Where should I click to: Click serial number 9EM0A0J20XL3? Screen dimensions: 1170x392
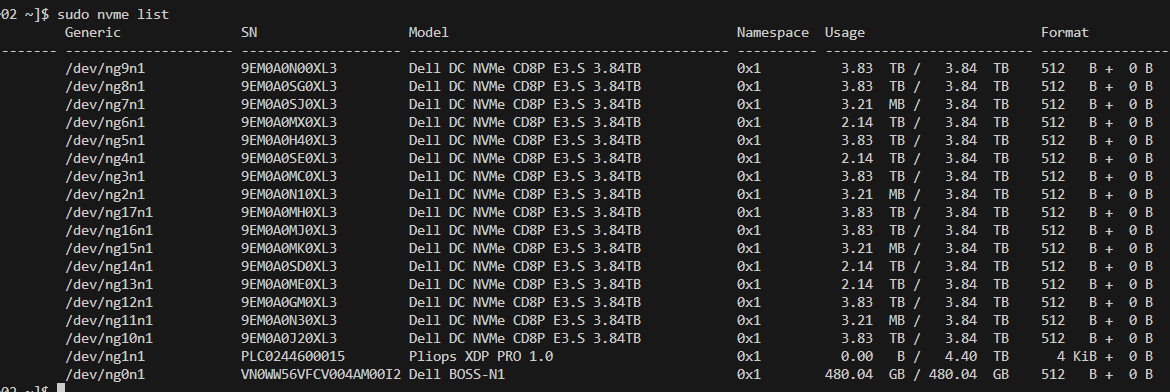(x=289, y=338)
